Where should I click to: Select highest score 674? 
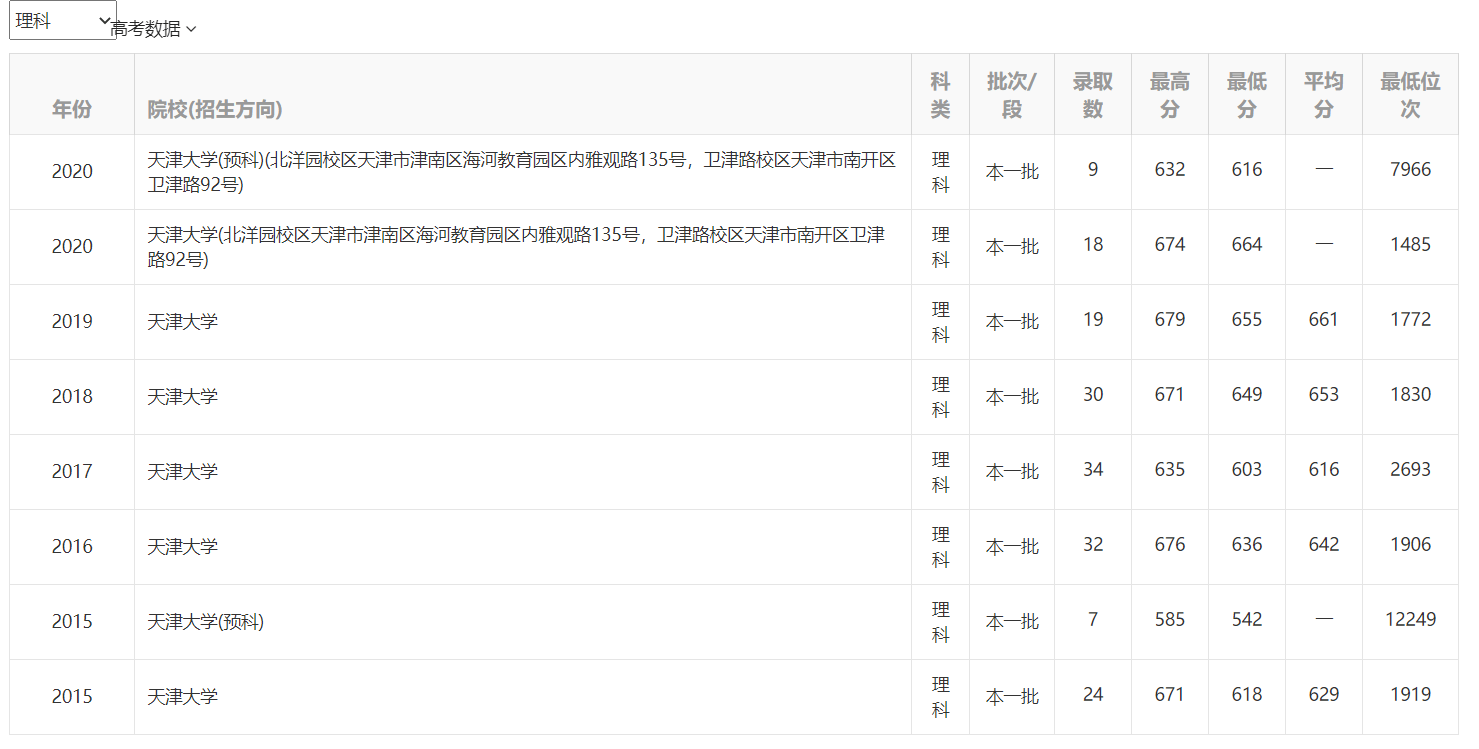[x=1170, y=244]
